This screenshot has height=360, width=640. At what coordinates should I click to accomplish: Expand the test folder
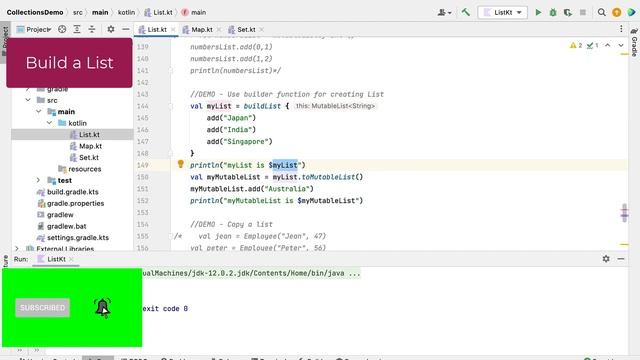point(39,180)
